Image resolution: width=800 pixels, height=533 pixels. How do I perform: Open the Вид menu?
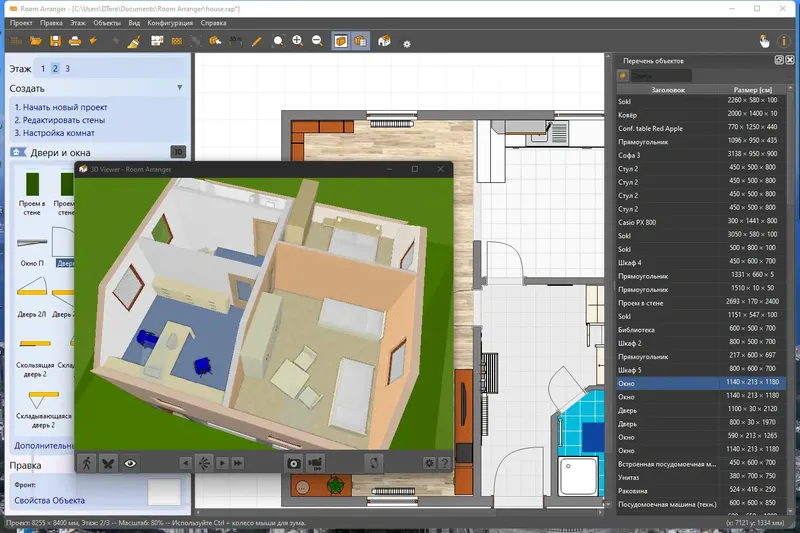click(134, 23)
